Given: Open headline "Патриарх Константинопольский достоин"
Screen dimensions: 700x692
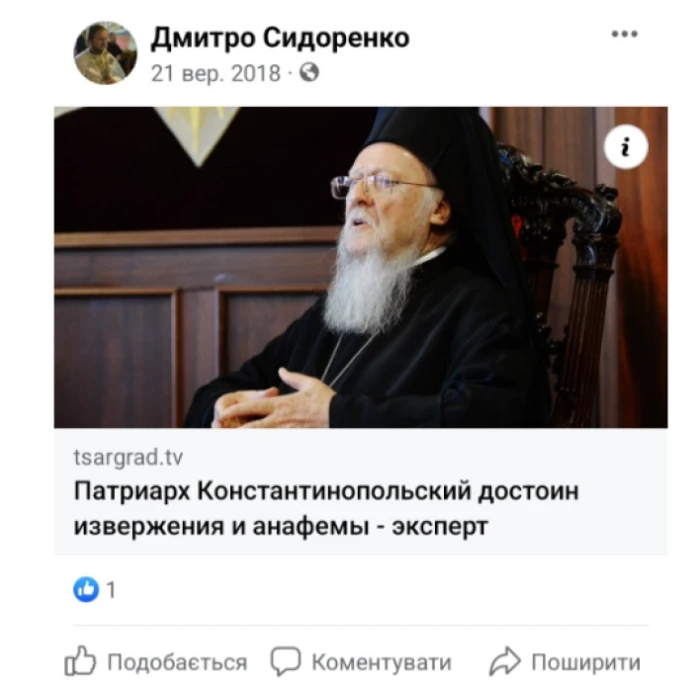Looking at the screenshot, I should pyautogui.click(x=326, y=491).
